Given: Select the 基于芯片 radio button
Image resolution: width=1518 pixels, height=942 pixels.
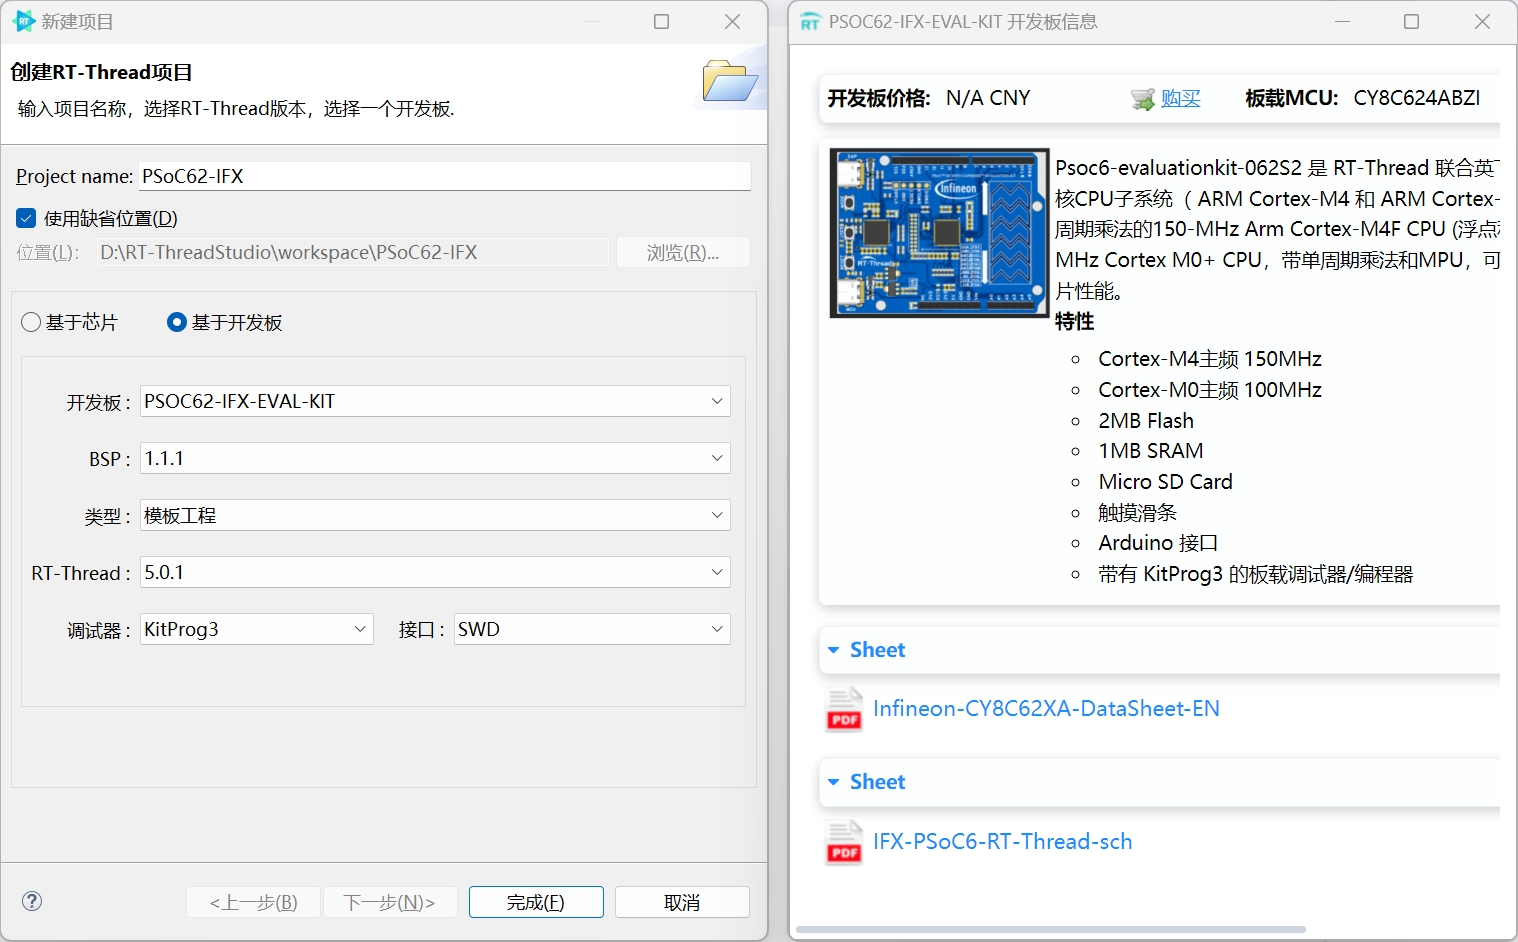Looking at the screenshot, I should click(31, 322).
